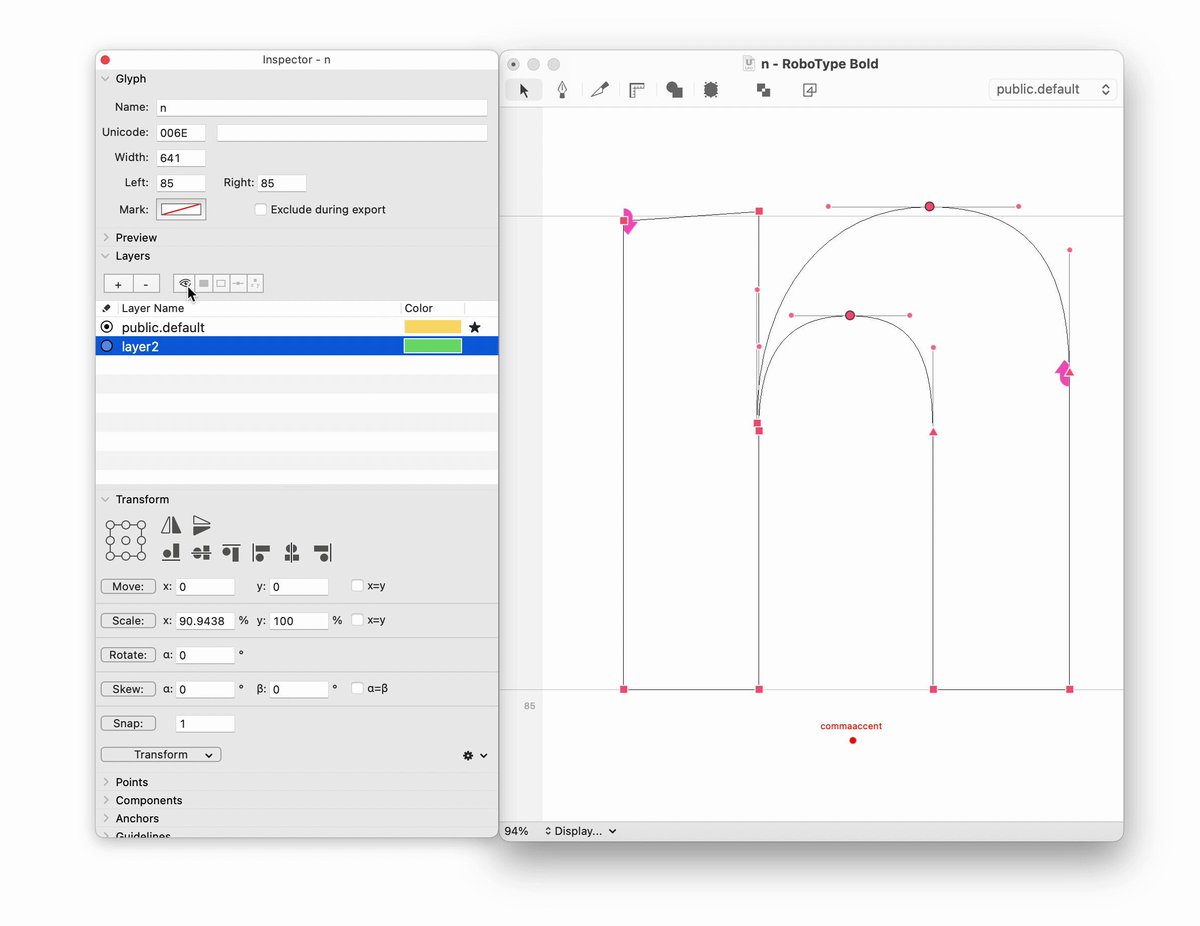Screen dimensions: 1200x926
Task: Click the Rotate button
Action: 128,655
